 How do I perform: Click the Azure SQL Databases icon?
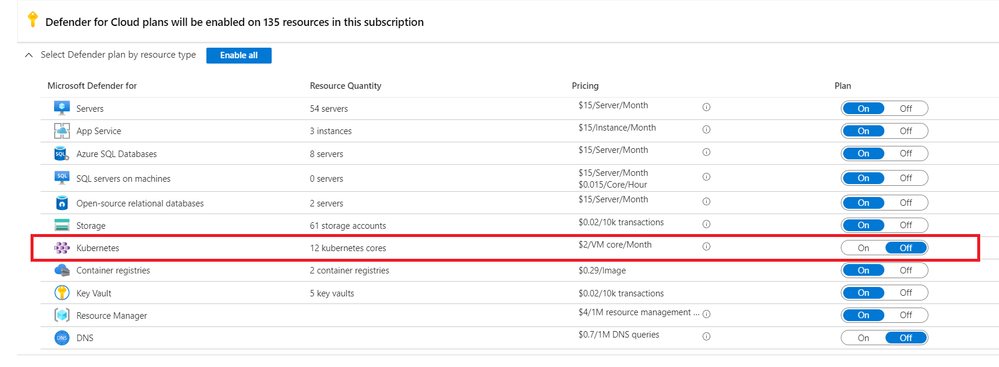click(x=62, y=154)
